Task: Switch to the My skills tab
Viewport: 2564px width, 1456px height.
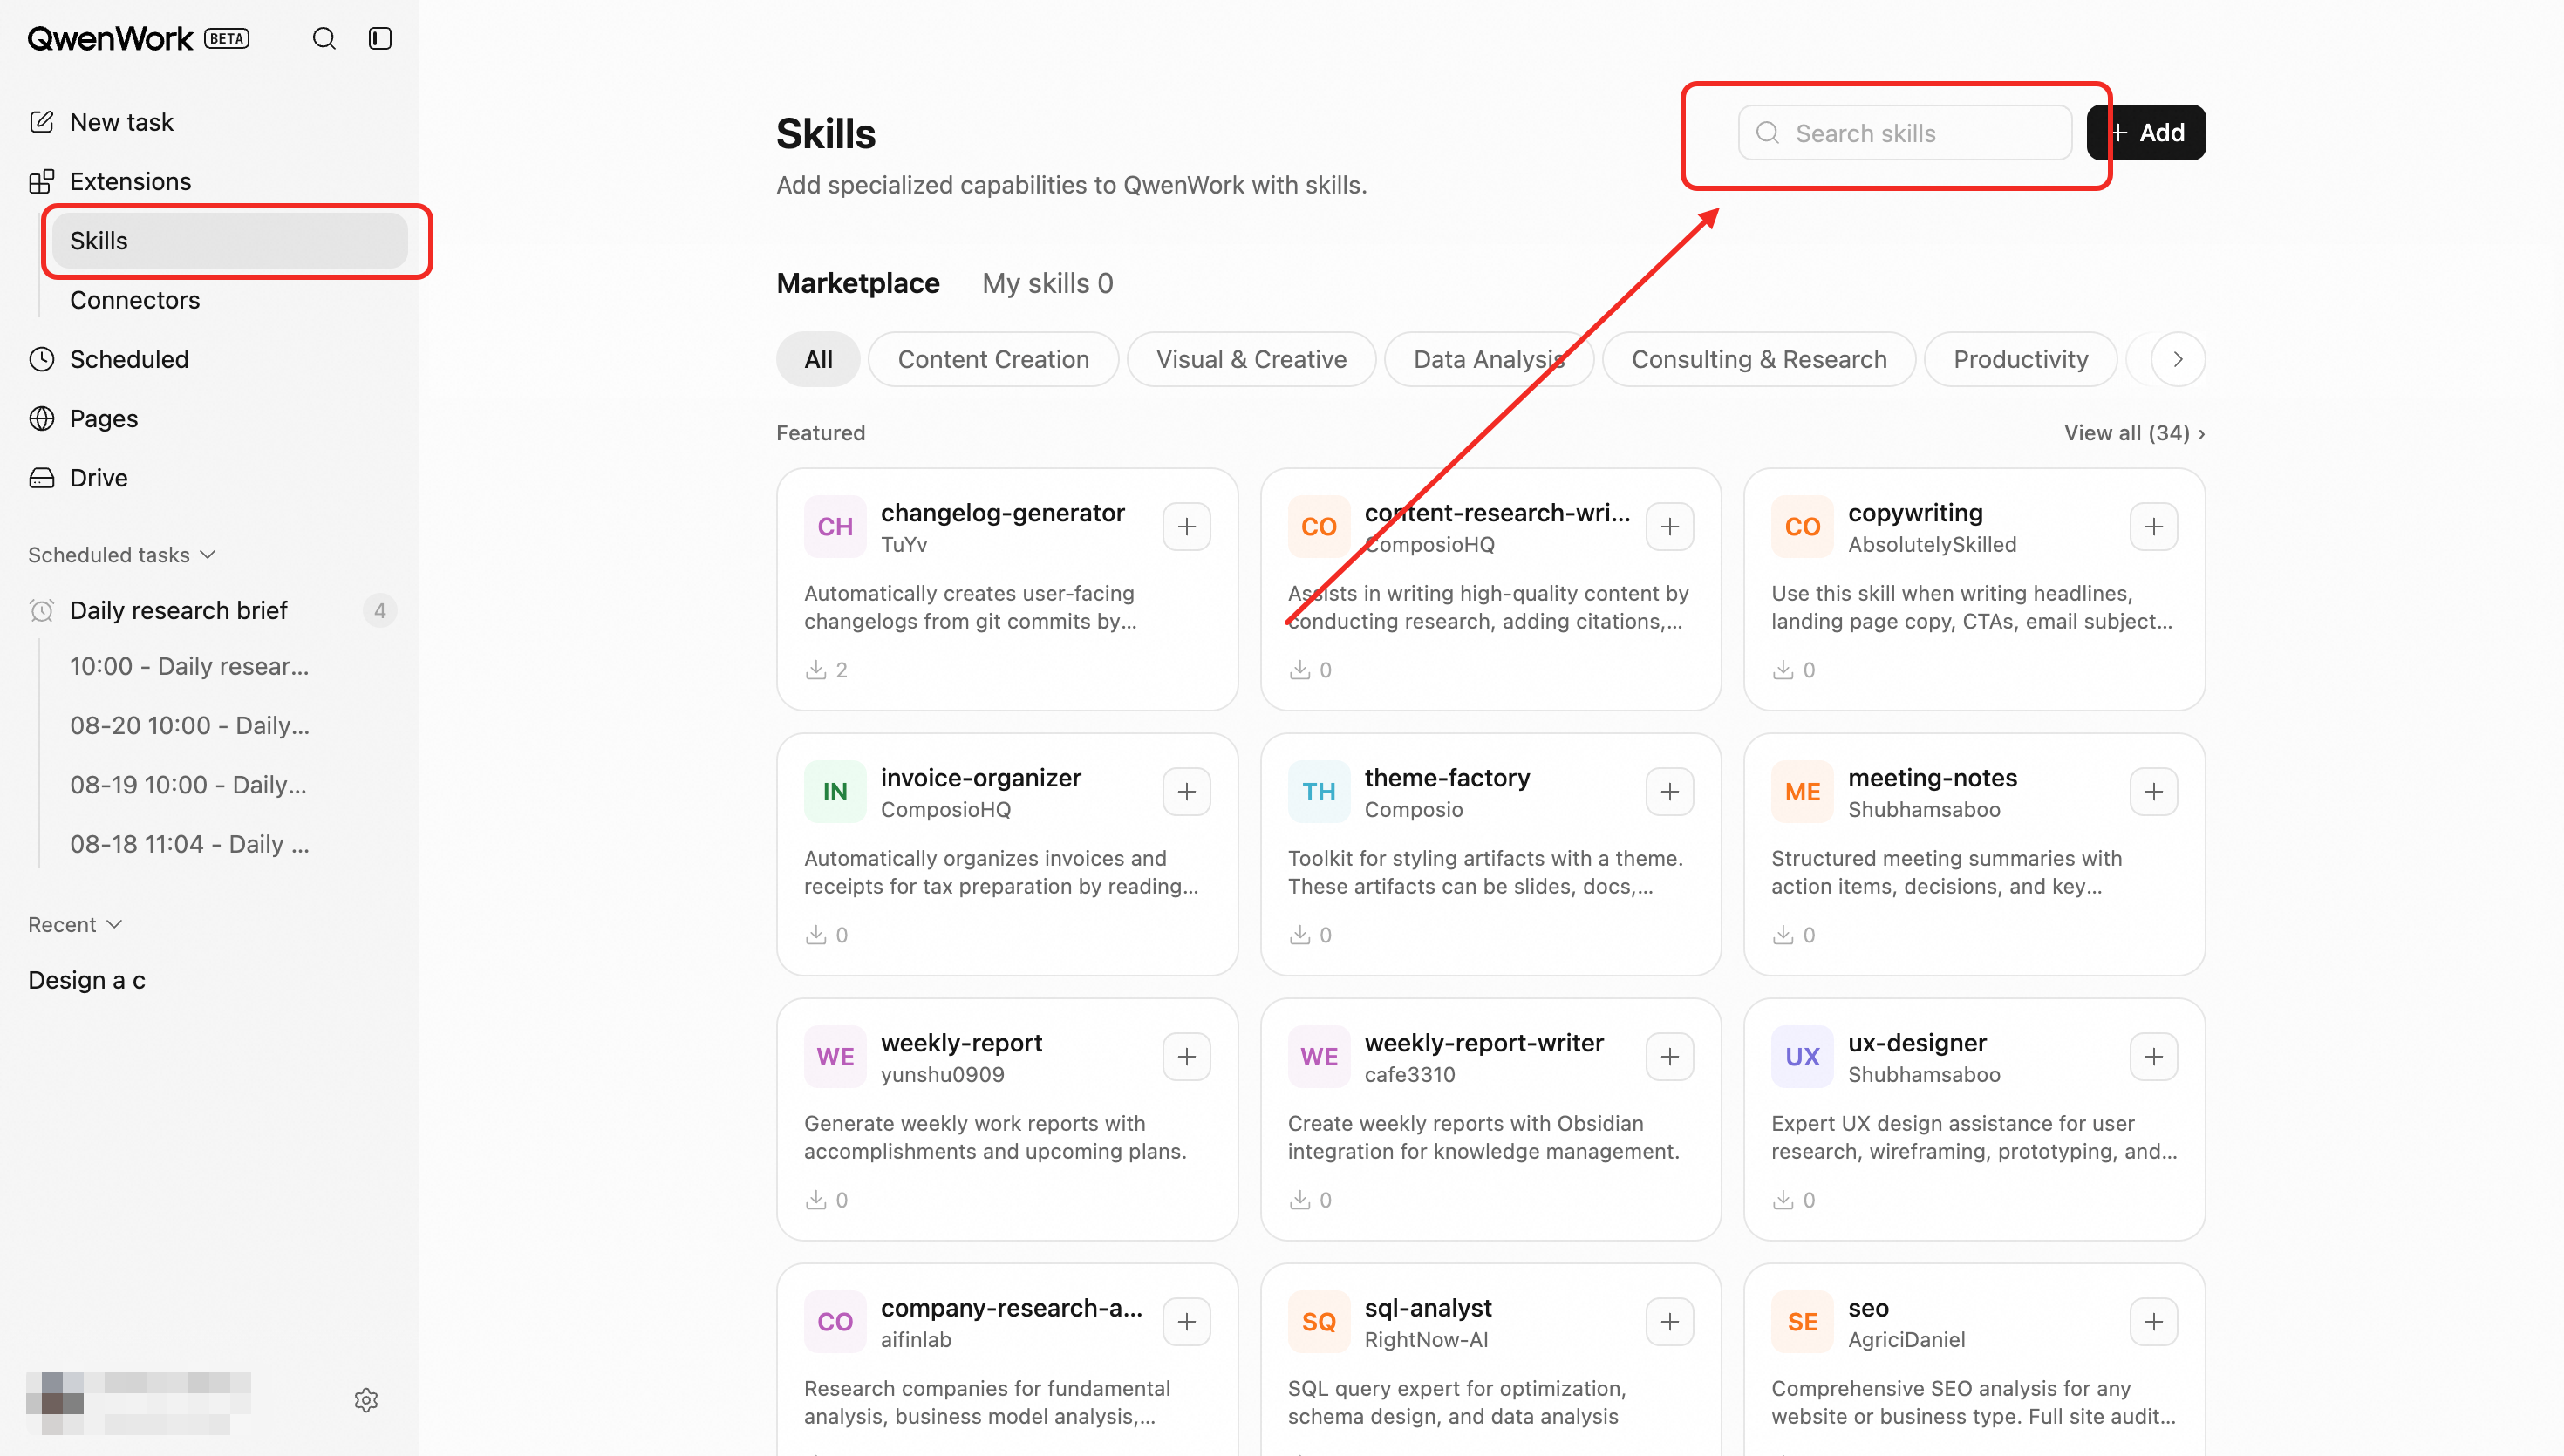Action: click(x=1047, y=283)
